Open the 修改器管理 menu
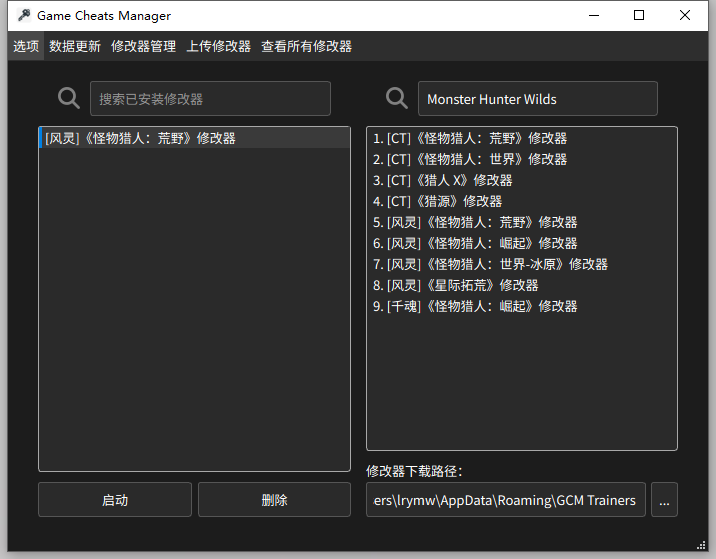 click(143, 46)
